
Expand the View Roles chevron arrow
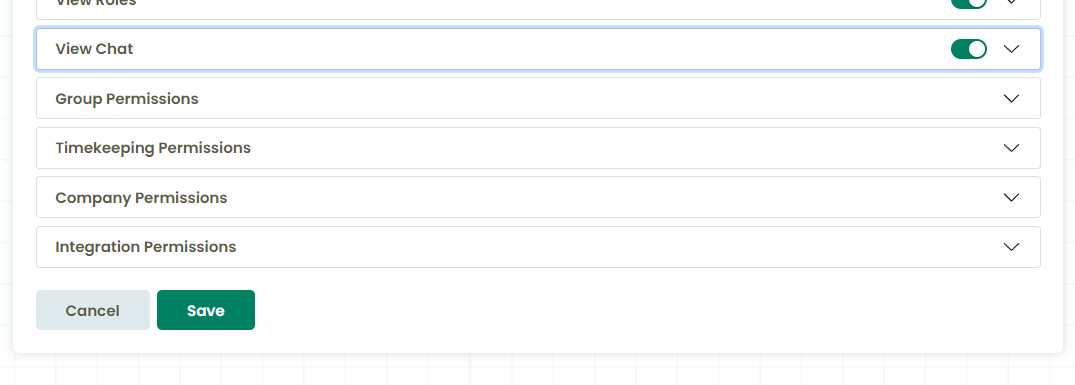[x=1011, y=2]
